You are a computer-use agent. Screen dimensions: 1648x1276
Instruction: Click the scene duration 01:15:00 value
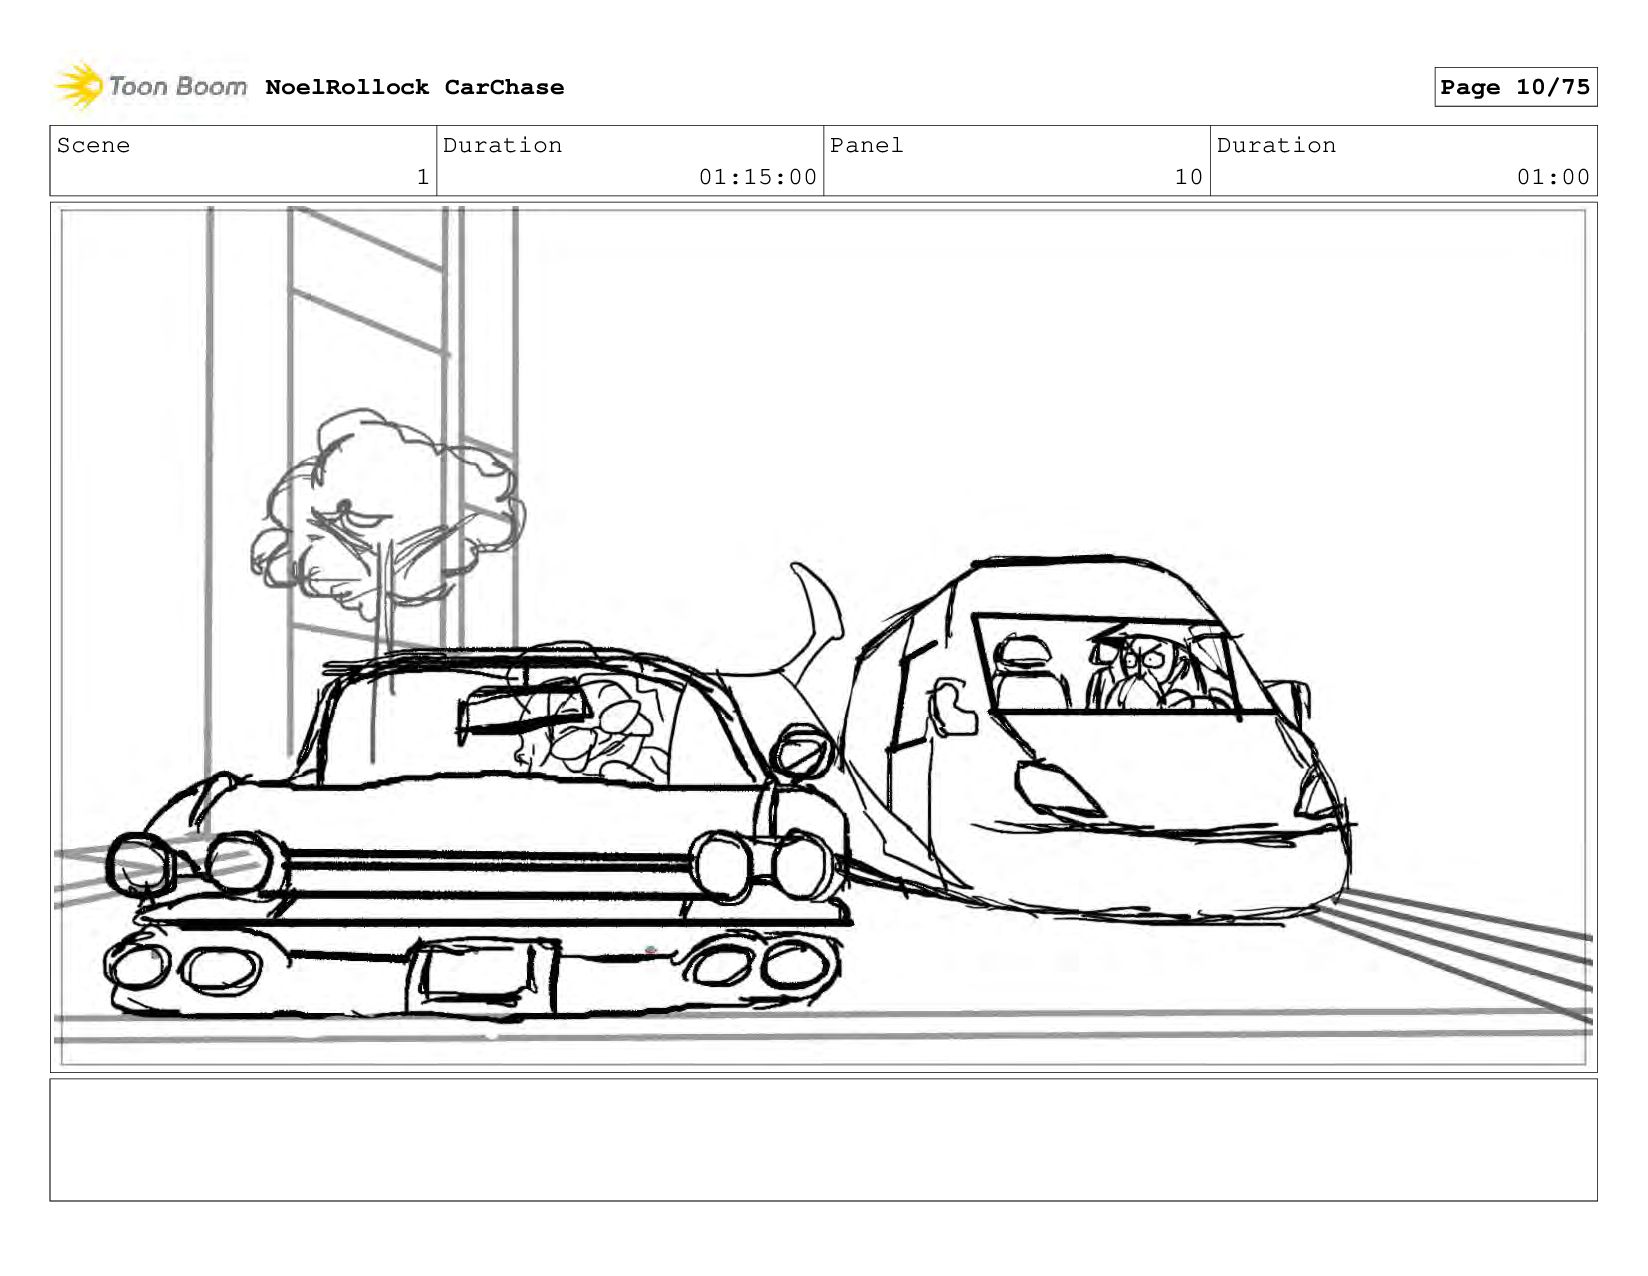pyautogui.click(x=757, y=177)
